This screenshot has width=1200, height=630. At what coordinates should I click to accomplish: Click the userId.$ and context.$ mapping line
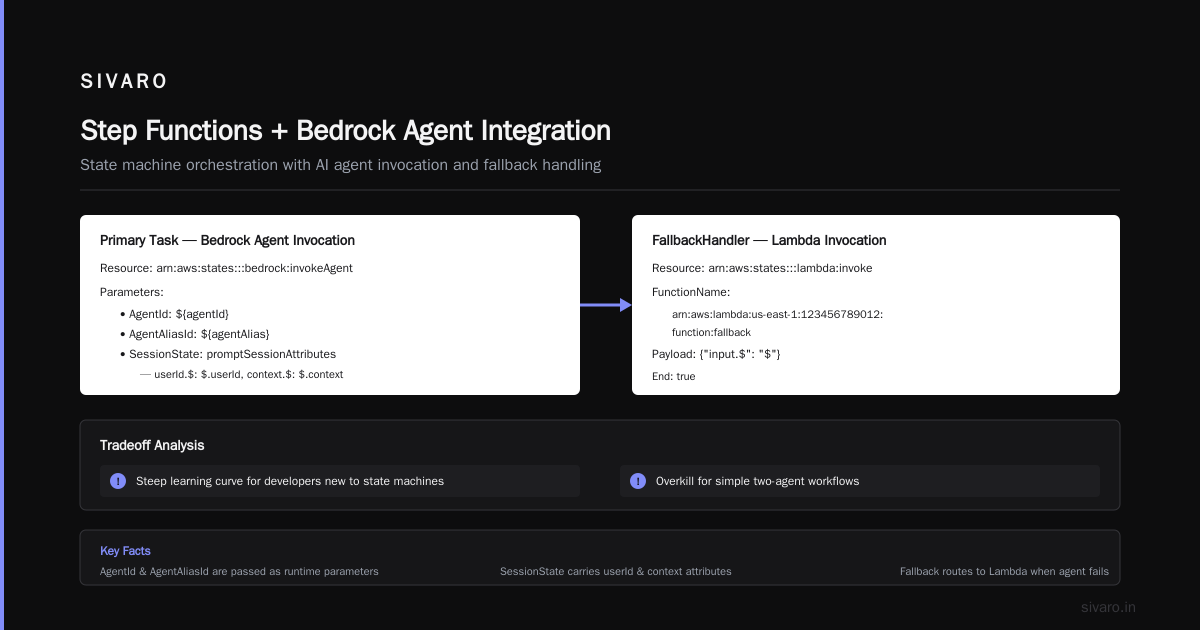[241, 374]
